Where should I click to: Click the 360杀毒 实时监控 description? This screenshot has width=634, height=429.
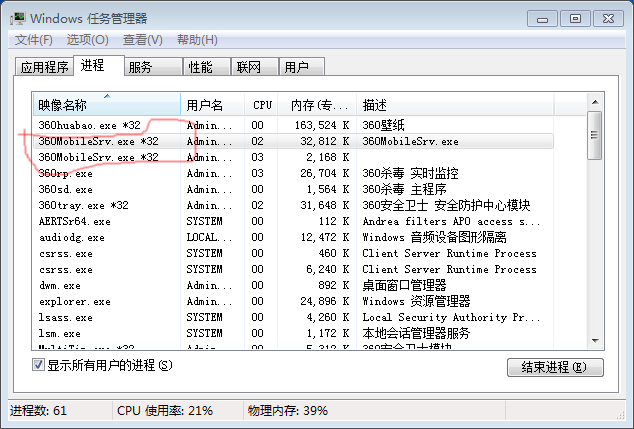click(x=410, y=173)
